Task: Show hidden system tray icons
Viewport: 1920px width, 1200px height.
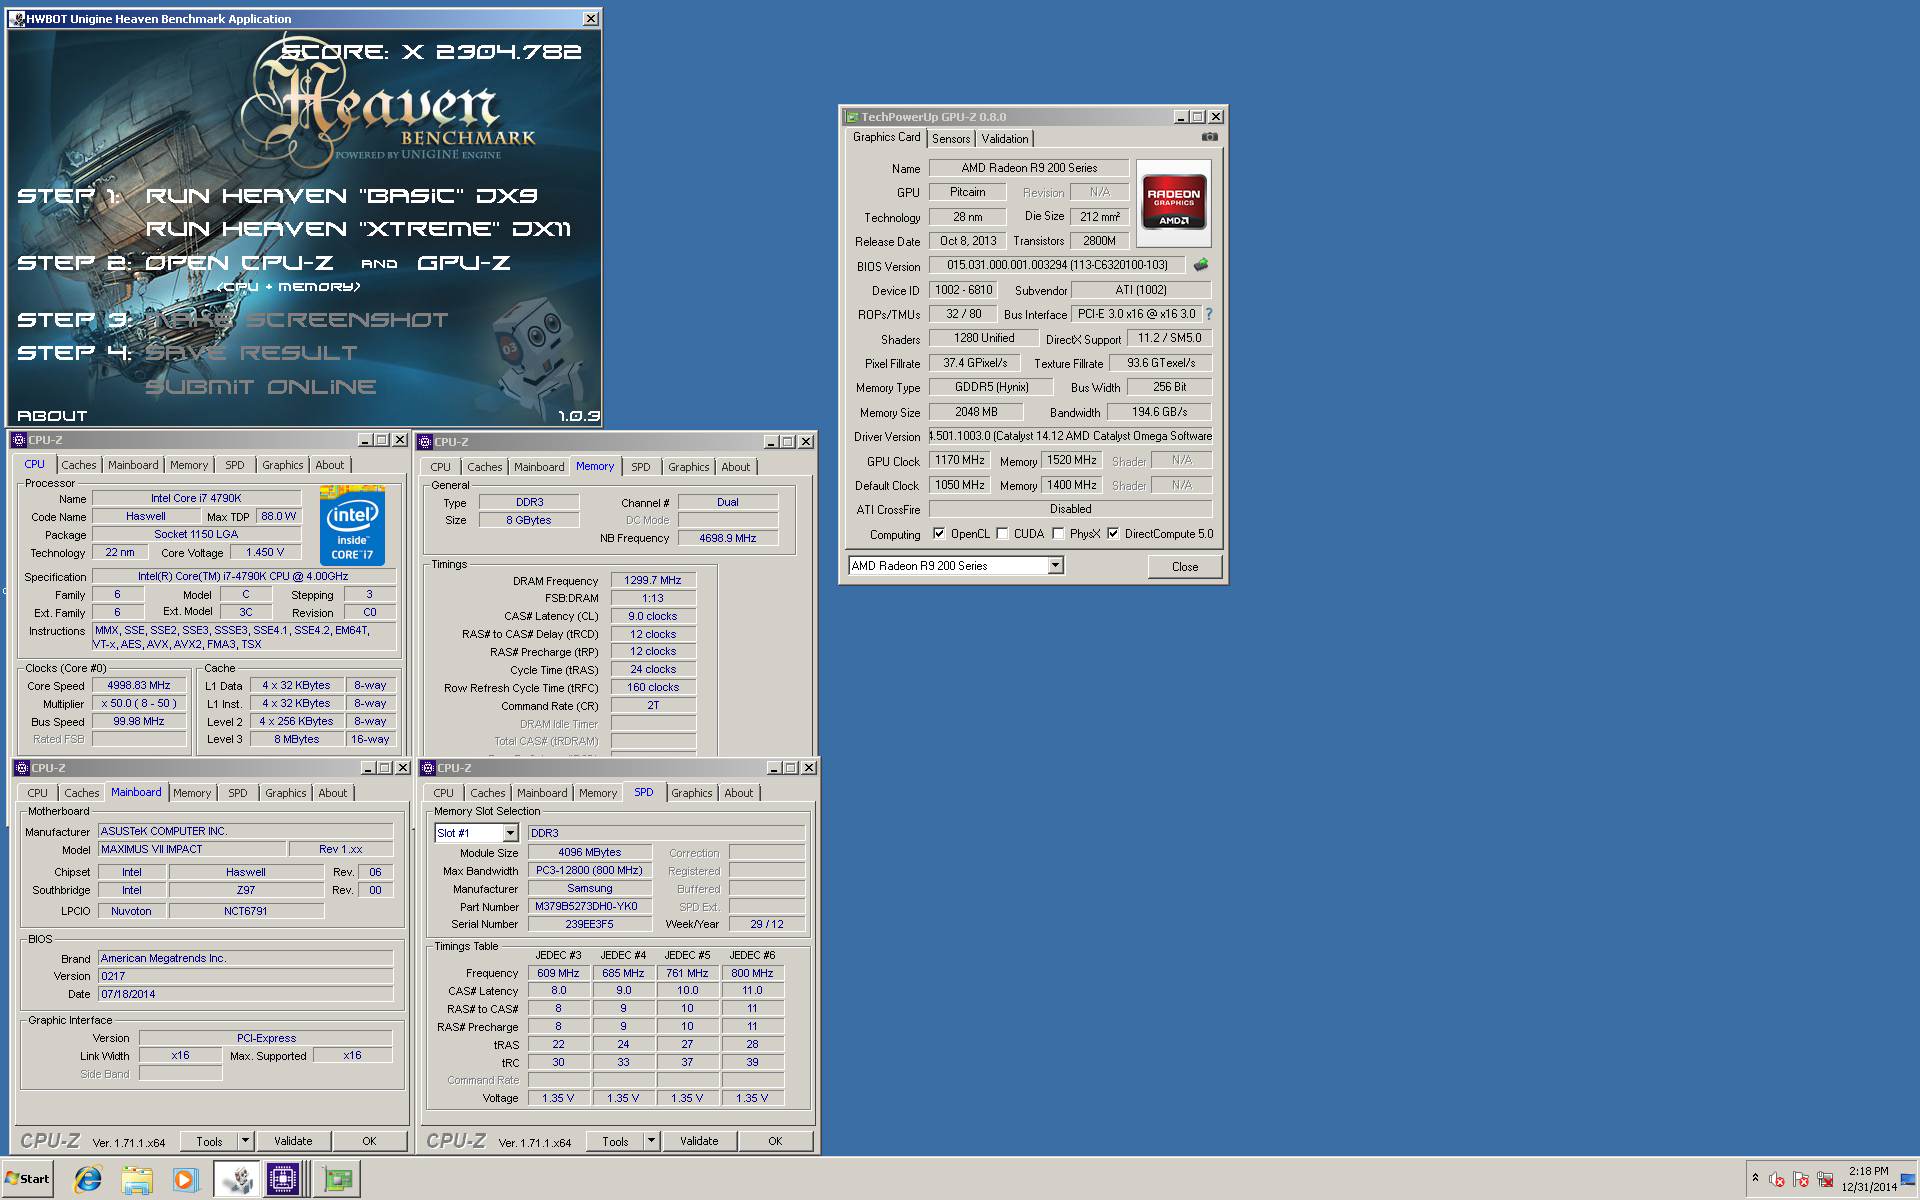Action: (x=1755, y=1178)
